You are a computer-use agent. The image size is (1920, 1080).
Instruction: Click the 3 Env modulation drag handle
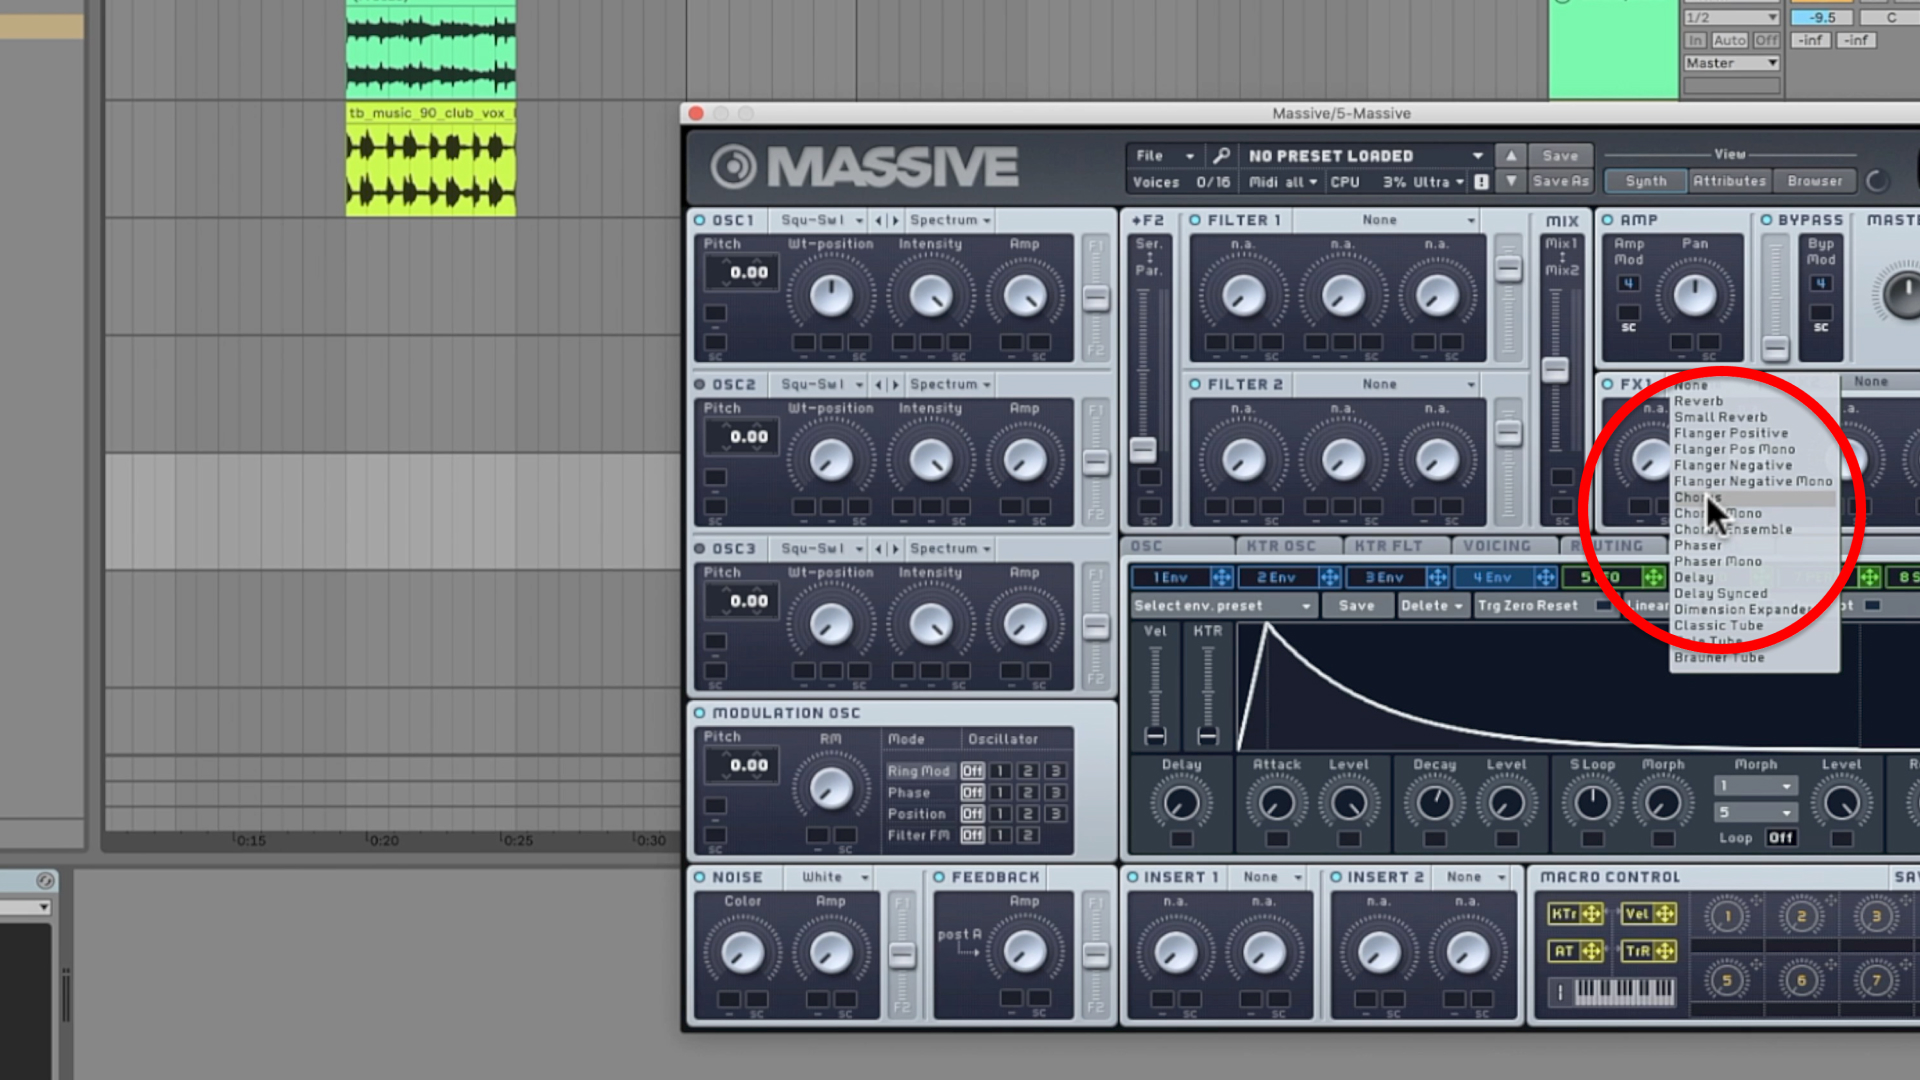(1437, 577)
